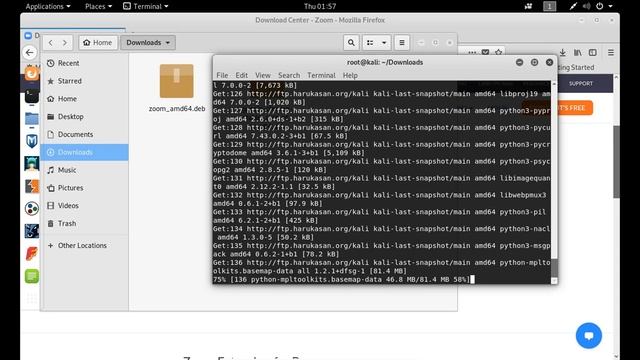The width and height of the screenshot is (640, 360).
Task: Go back in the file manager
Action: coord(51,42)
